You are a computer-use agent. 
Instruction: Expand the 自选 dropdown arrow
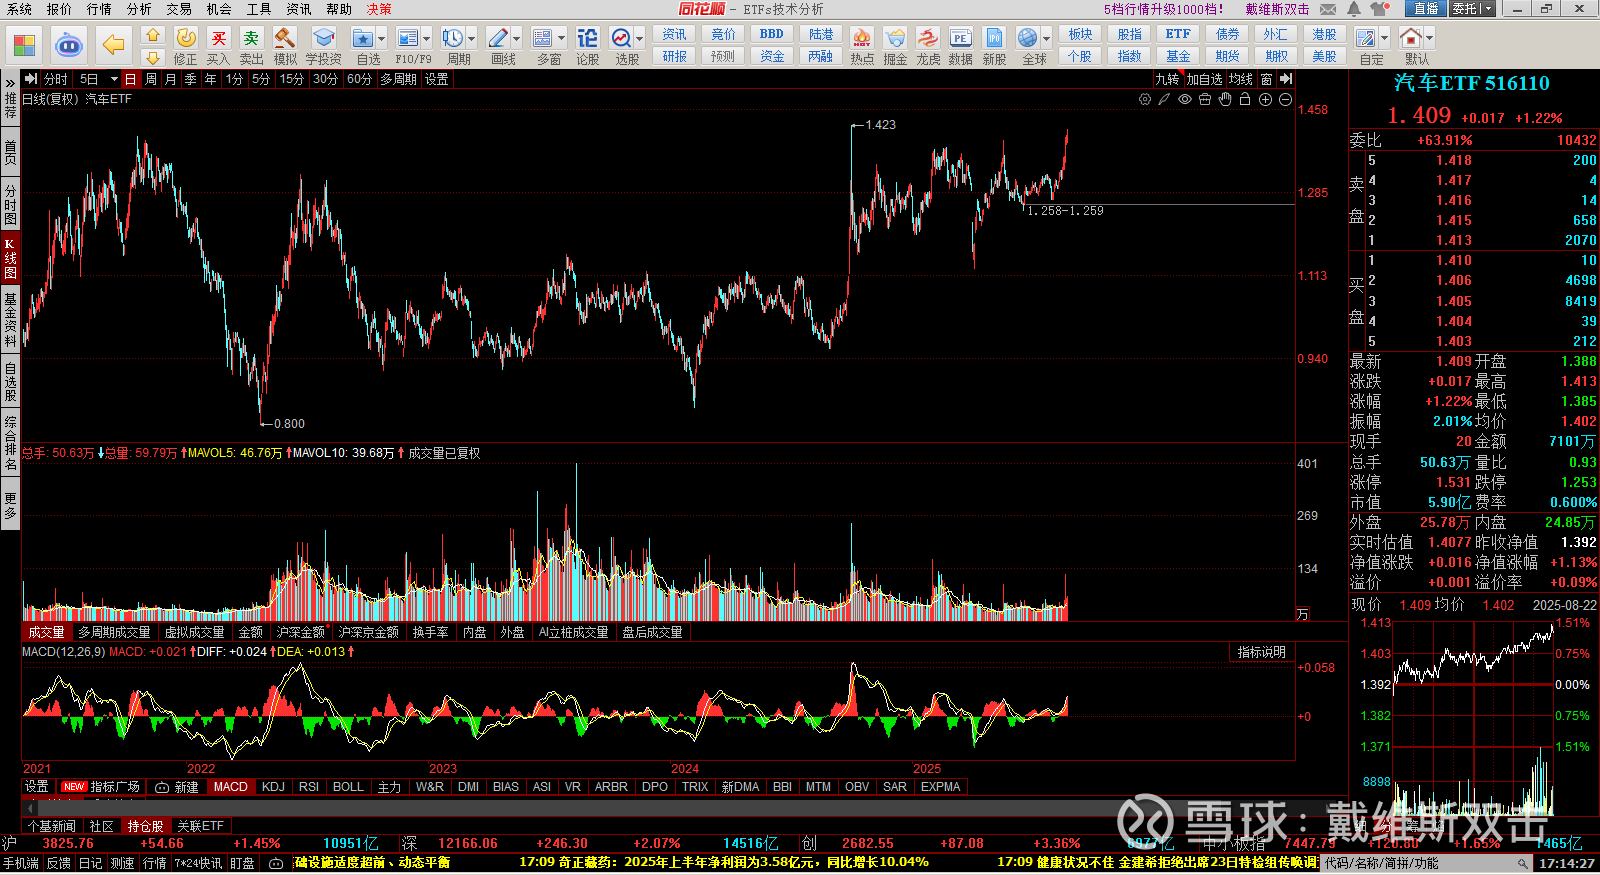point(383,38)
